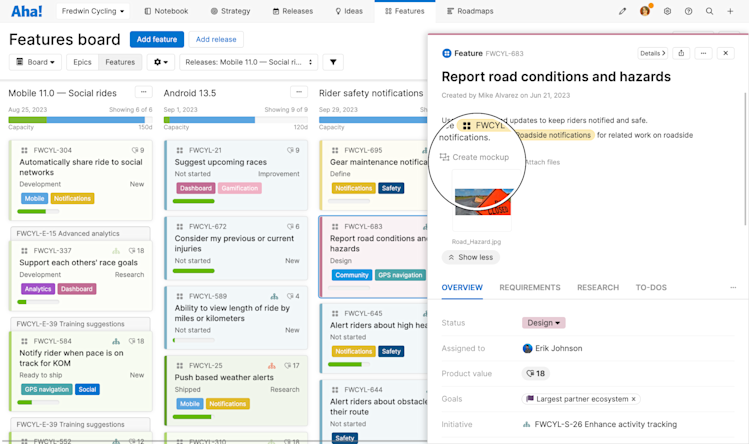This screenshot has width=749, height=444.
Task: Click the drag handle icon on FWCYL-304
Action: (x=24, y=150)
